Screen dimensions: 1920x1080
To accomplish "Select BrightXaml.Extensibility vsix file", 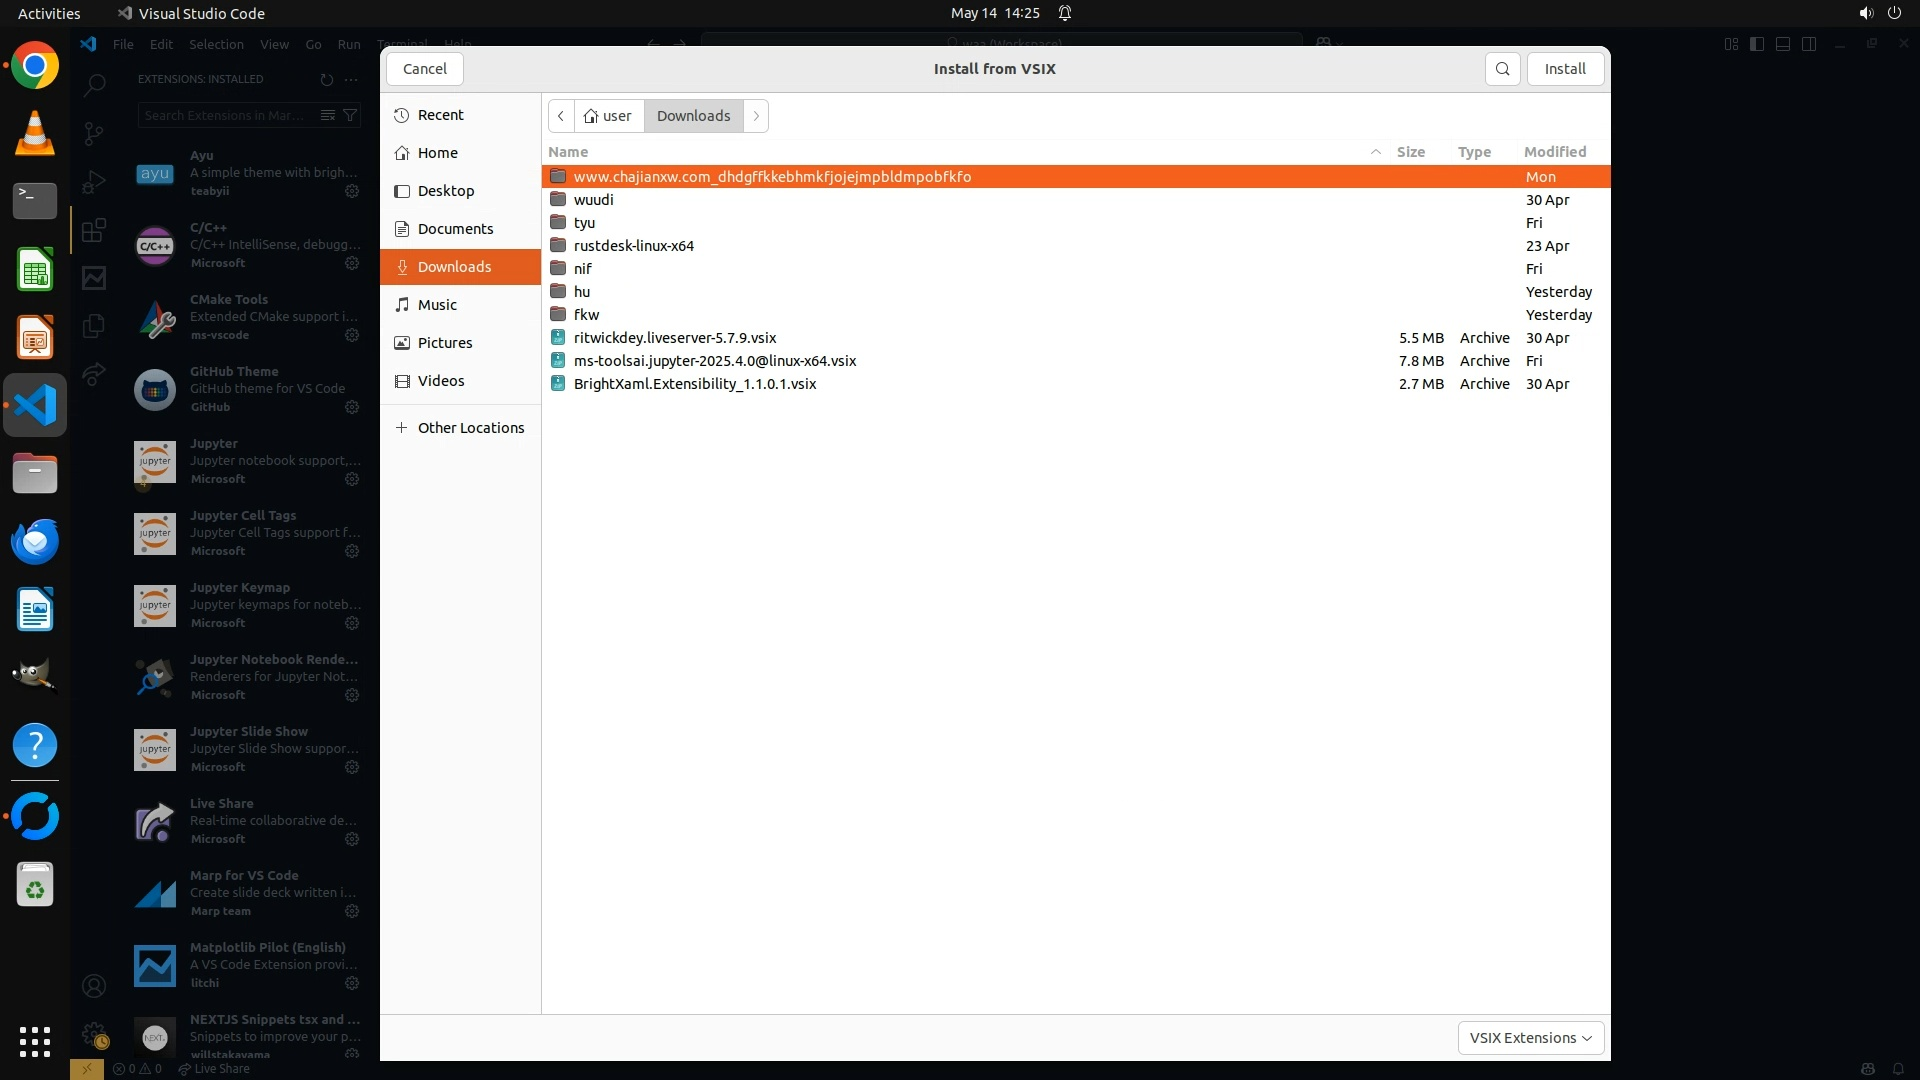I will point(694,384).
